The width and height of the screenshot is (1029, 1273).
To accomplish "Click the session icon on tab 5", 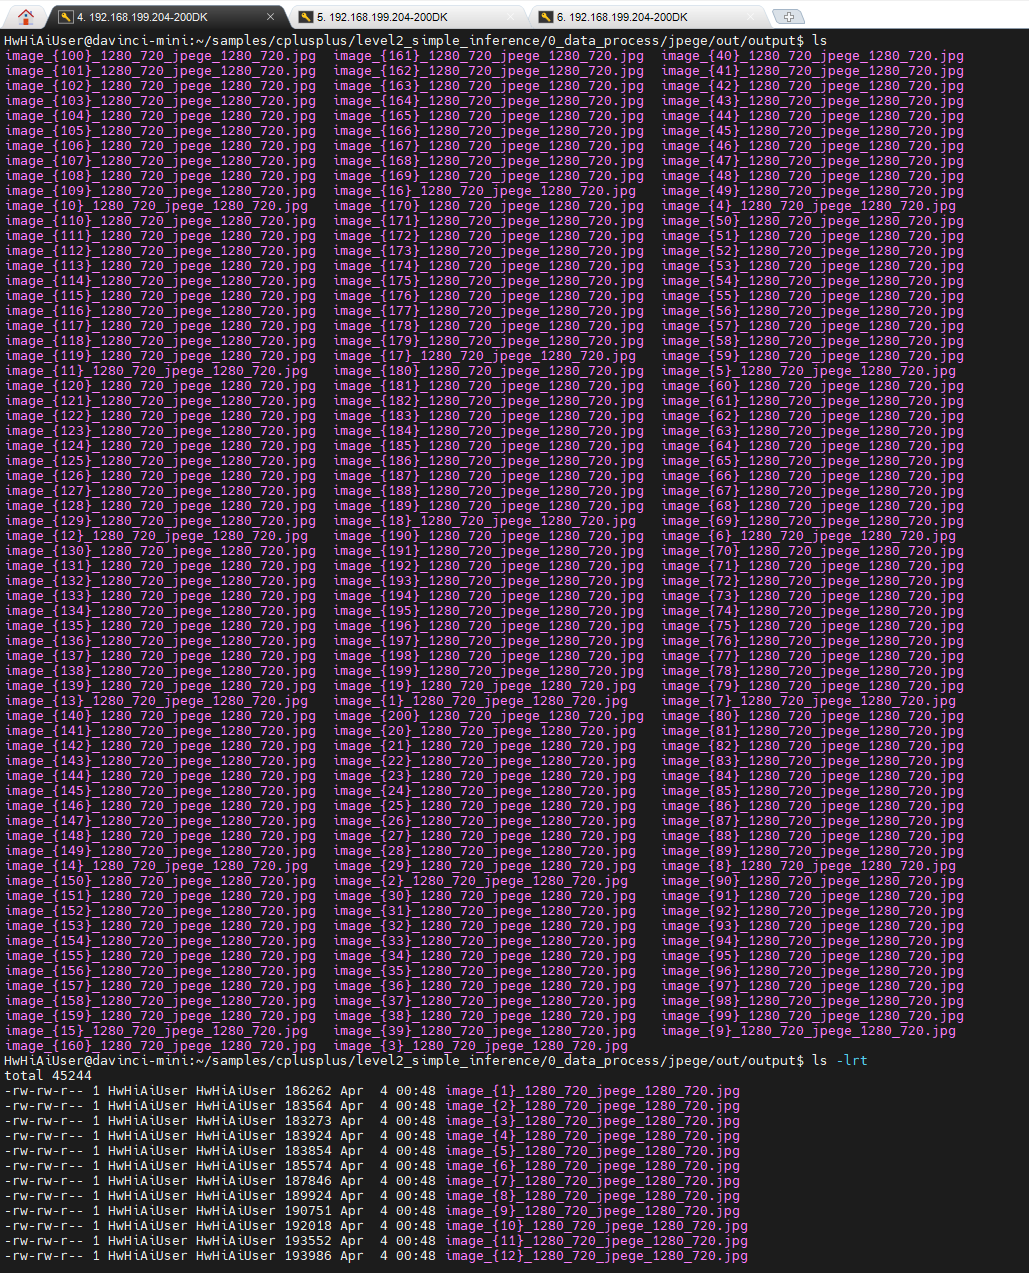I will tap(306, 17).
